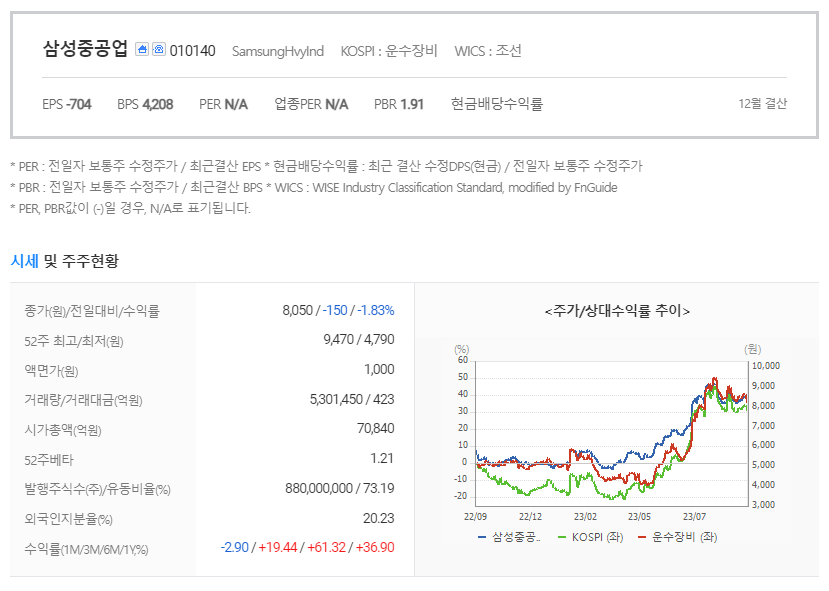Click the 12월 결산 label
829x591 pixels.
click(762, 104)
